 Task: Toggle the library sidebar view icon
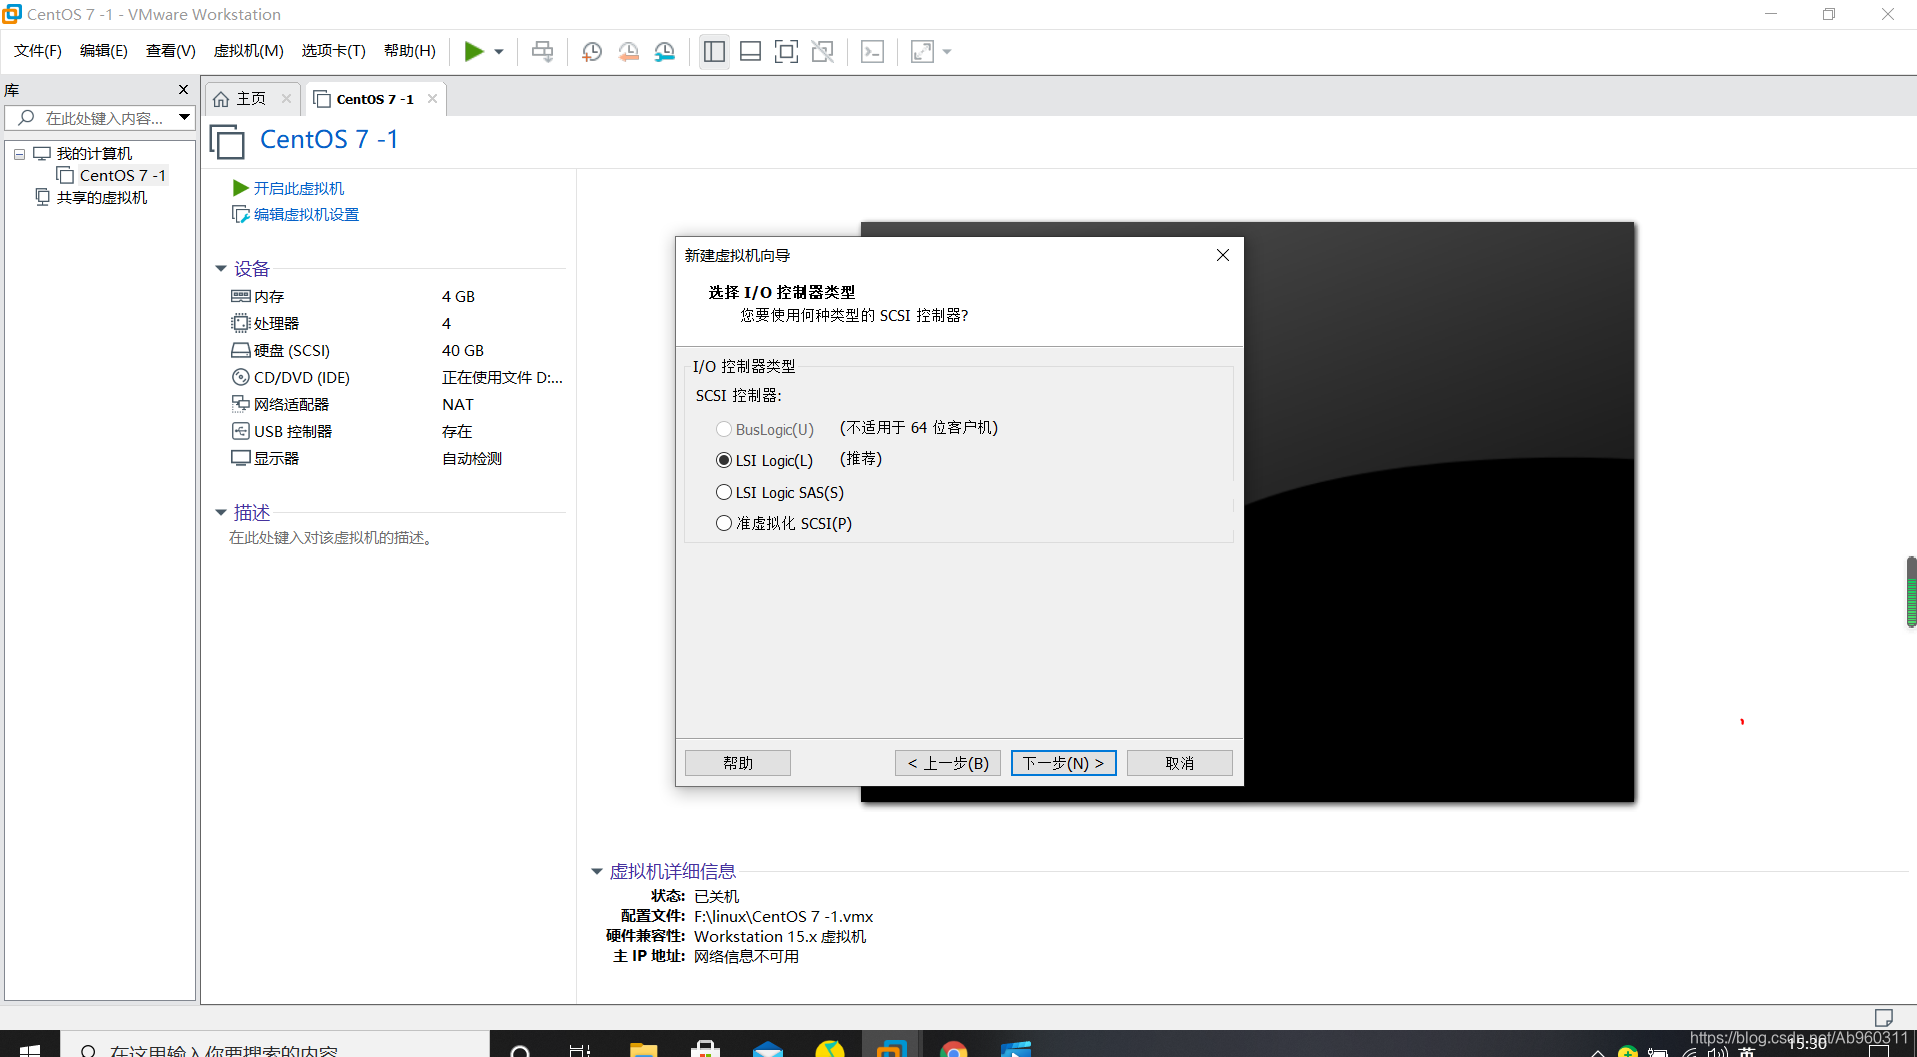coord(714,51)
